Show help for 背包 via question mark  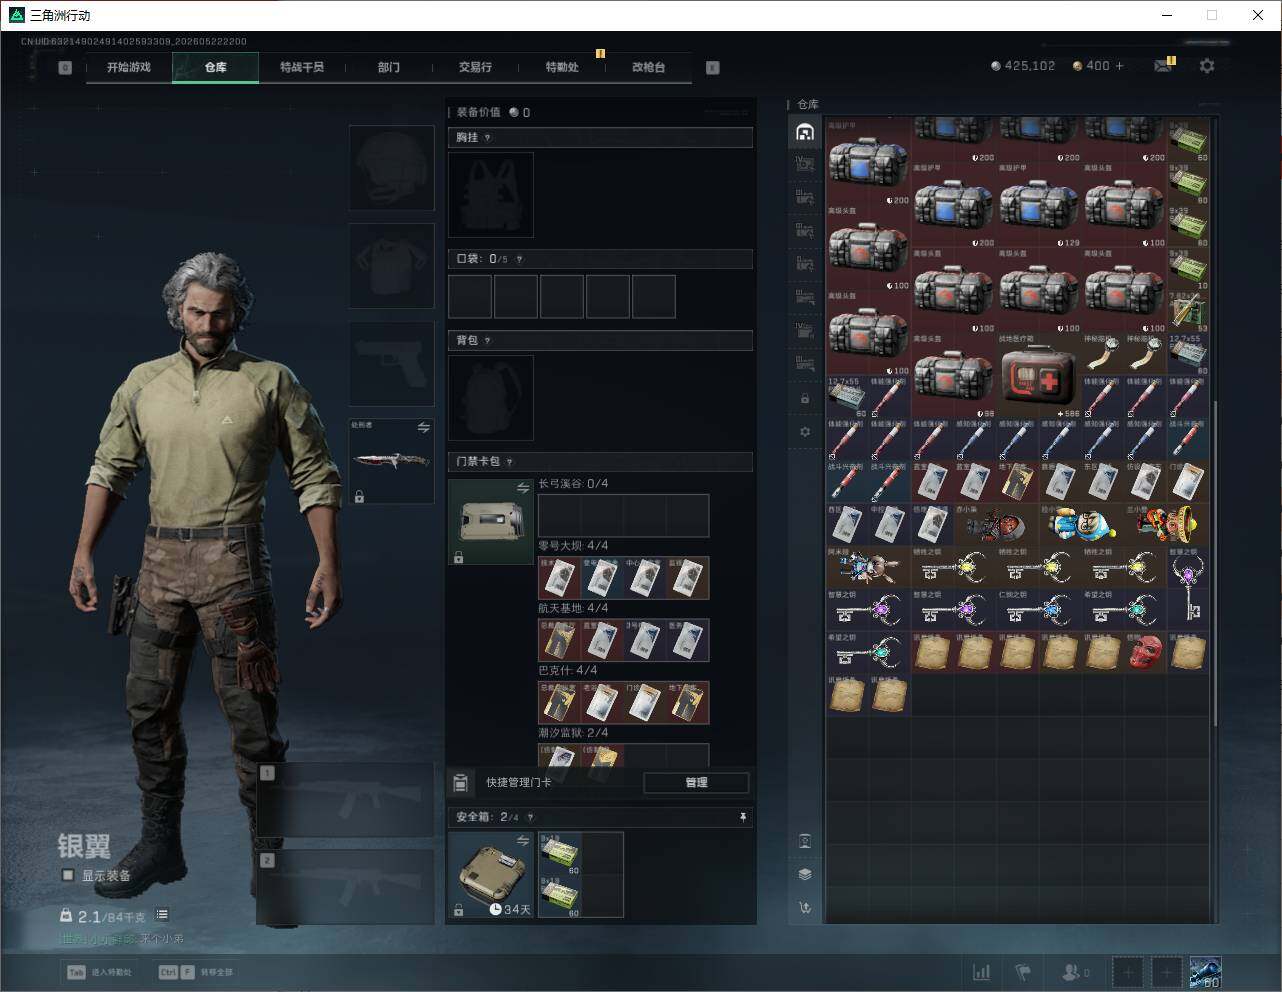point(488,340)
